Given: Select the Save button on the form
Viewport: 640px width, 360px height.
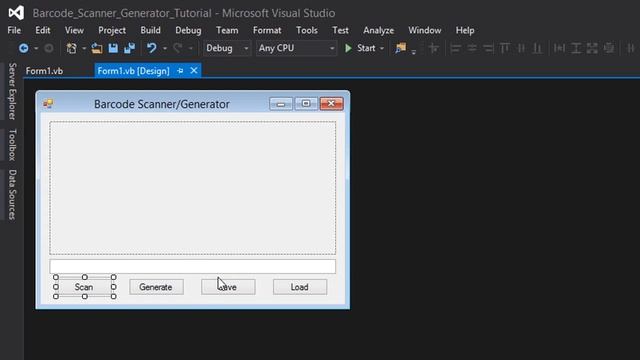Looking at the screenshot, I should click(x=228, y=287).
